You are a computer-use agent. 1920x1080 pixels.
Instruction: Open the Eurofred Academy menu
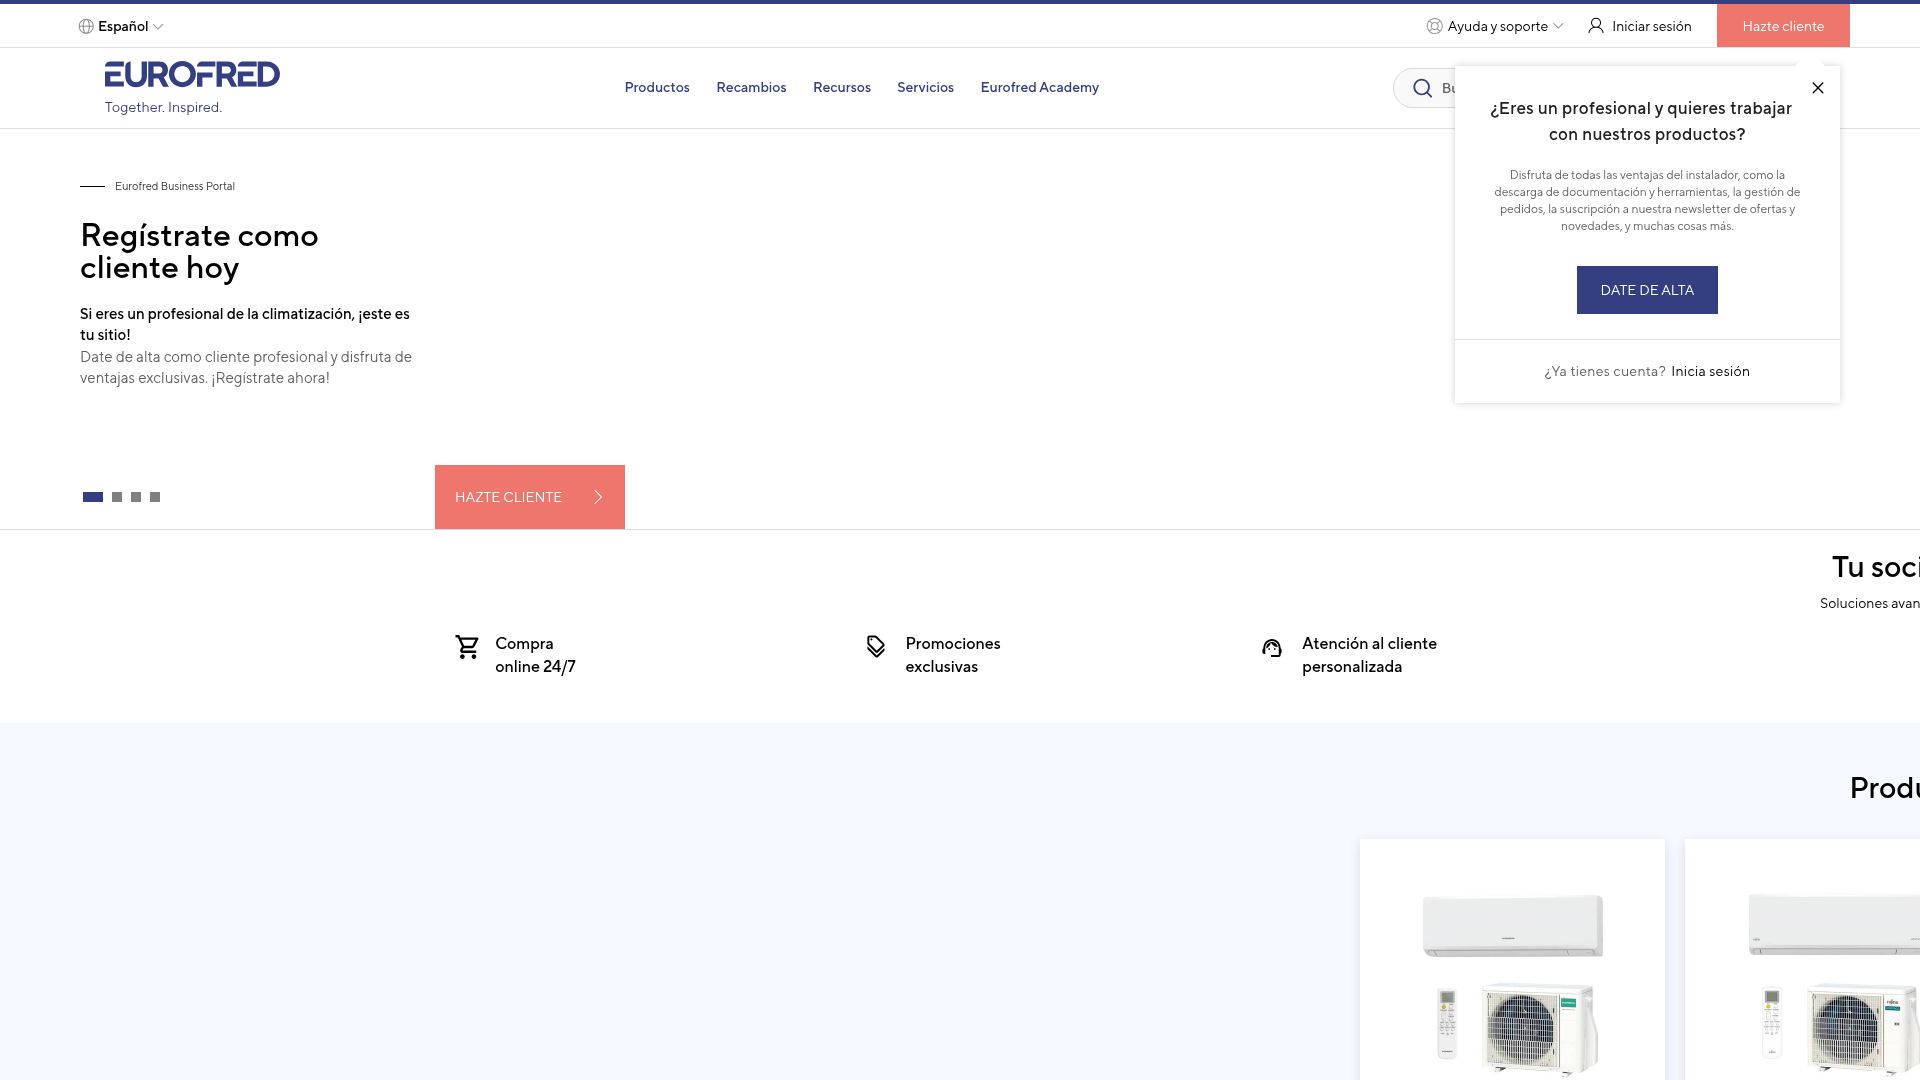click(1039, 88)
